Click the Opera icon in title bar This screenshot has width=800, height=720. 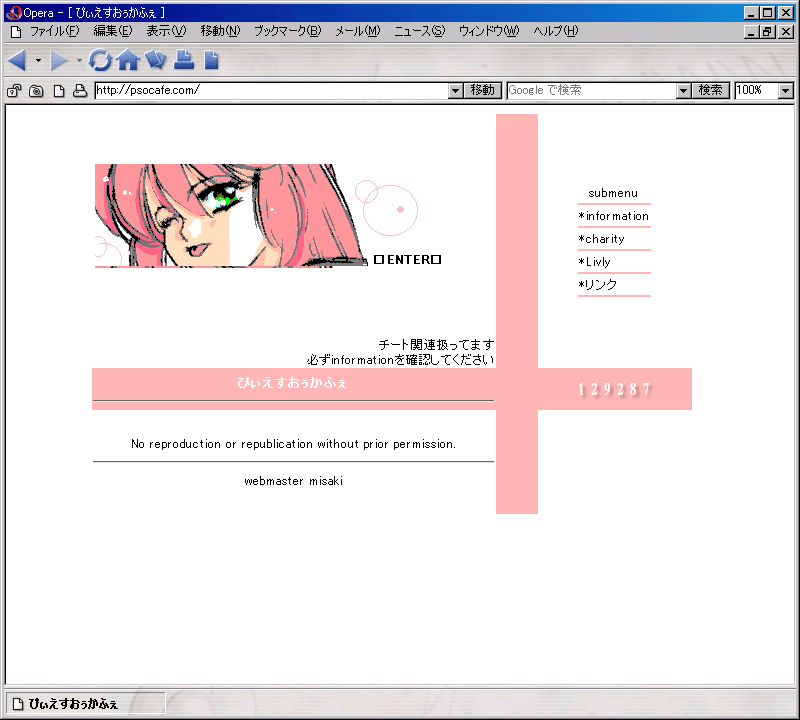(x=14, y=13)
